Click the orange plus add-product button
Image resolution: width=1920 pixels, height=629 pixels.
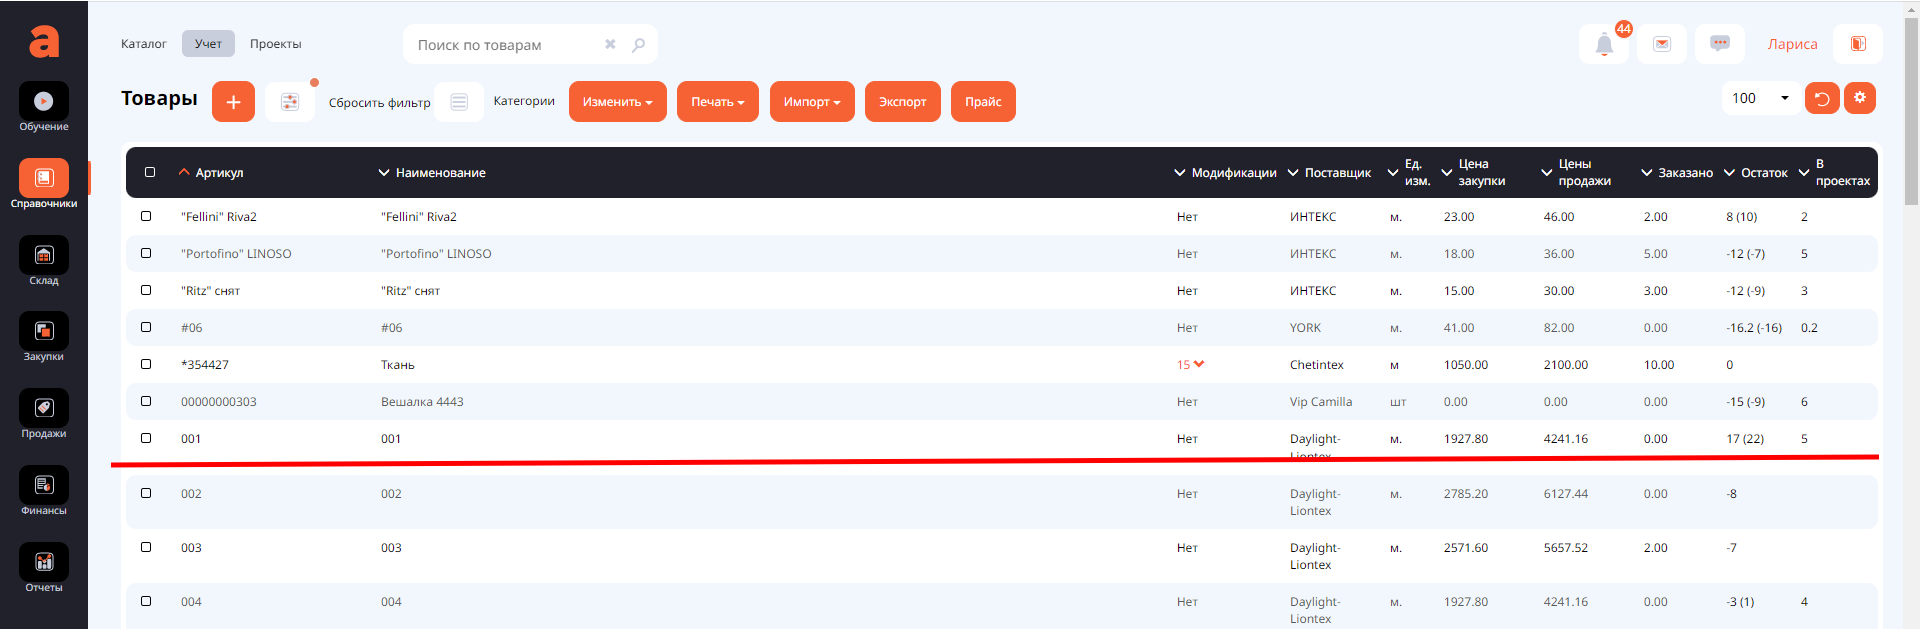pos(233,102)
